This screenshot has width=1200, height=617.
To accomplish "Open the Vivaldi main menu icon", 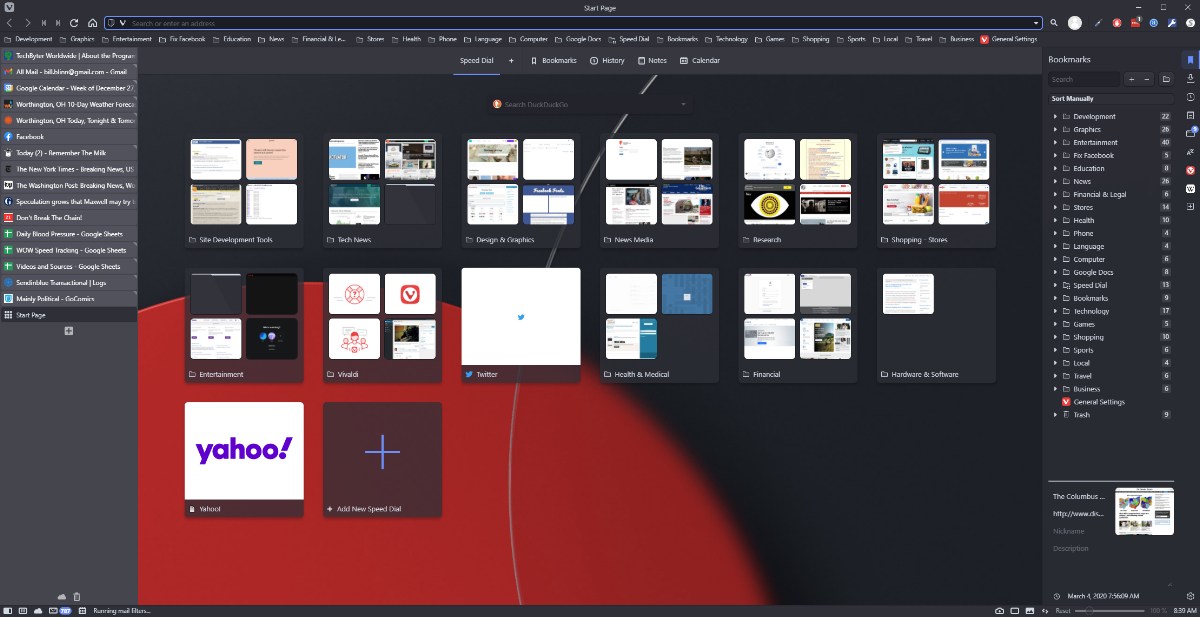I will click(x=9, y=8).
